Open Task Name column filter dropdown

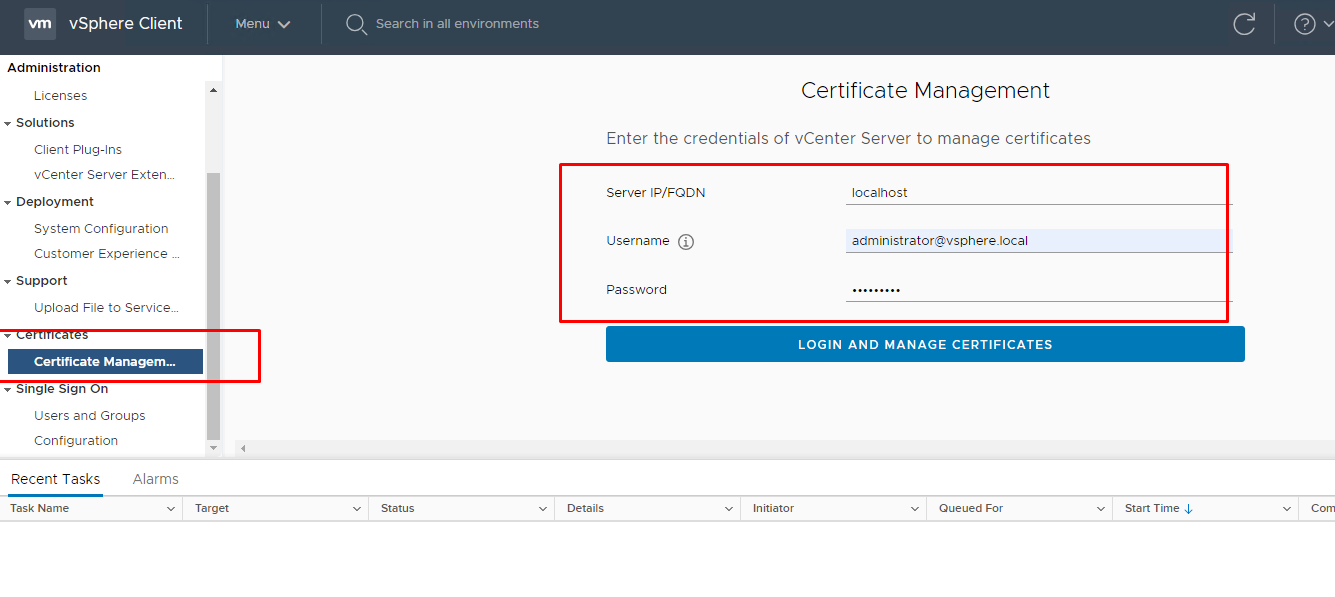170,509
